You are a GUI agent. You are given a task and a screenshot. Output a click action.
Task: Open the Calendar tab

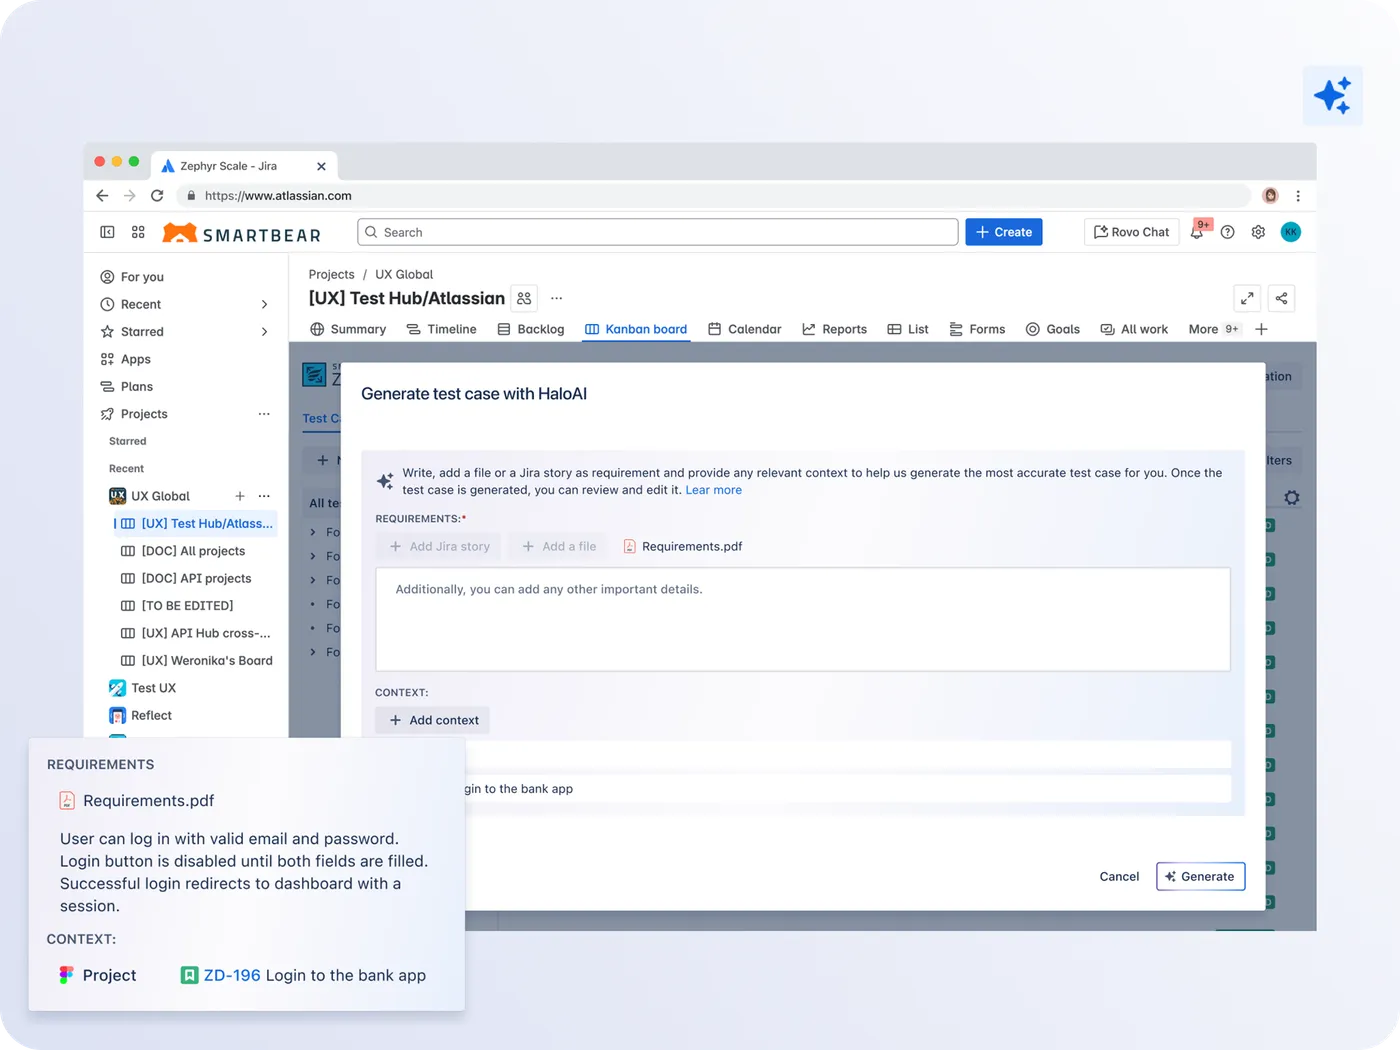(x=744, y=329)
